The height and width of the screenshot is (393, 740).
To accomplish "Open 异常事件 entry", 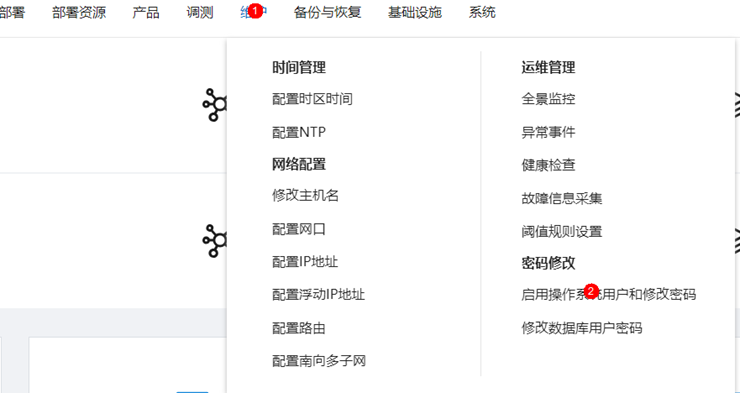I will point(548,132).
